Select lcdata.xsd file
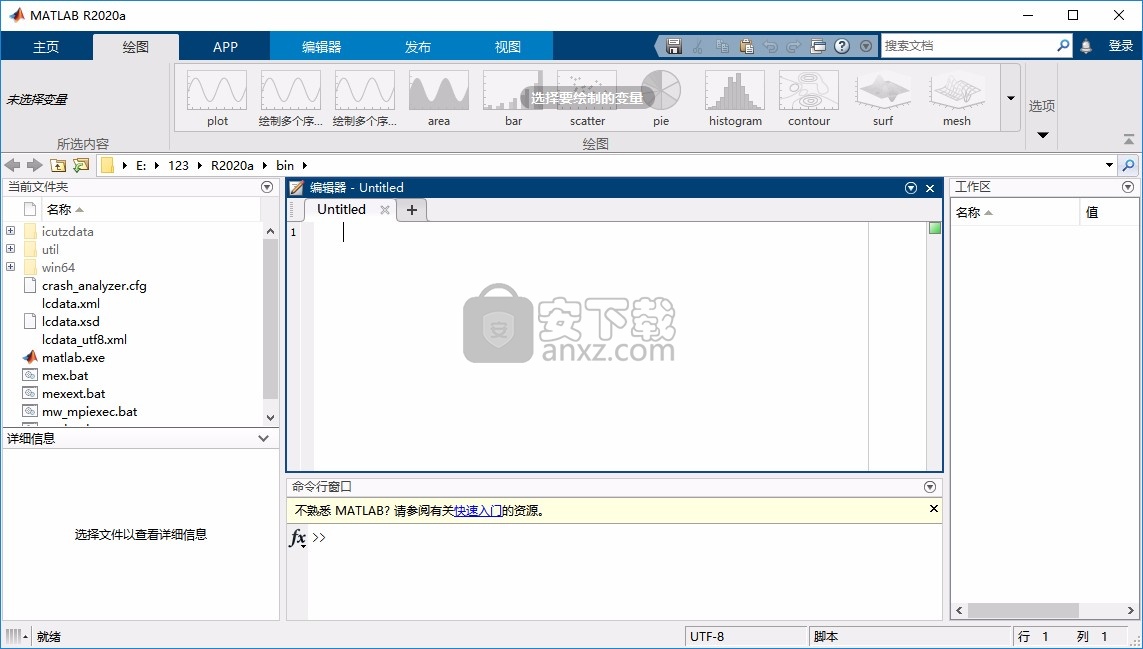The height and width of the screenshot is (649, 1143). [x=71, y=322]
